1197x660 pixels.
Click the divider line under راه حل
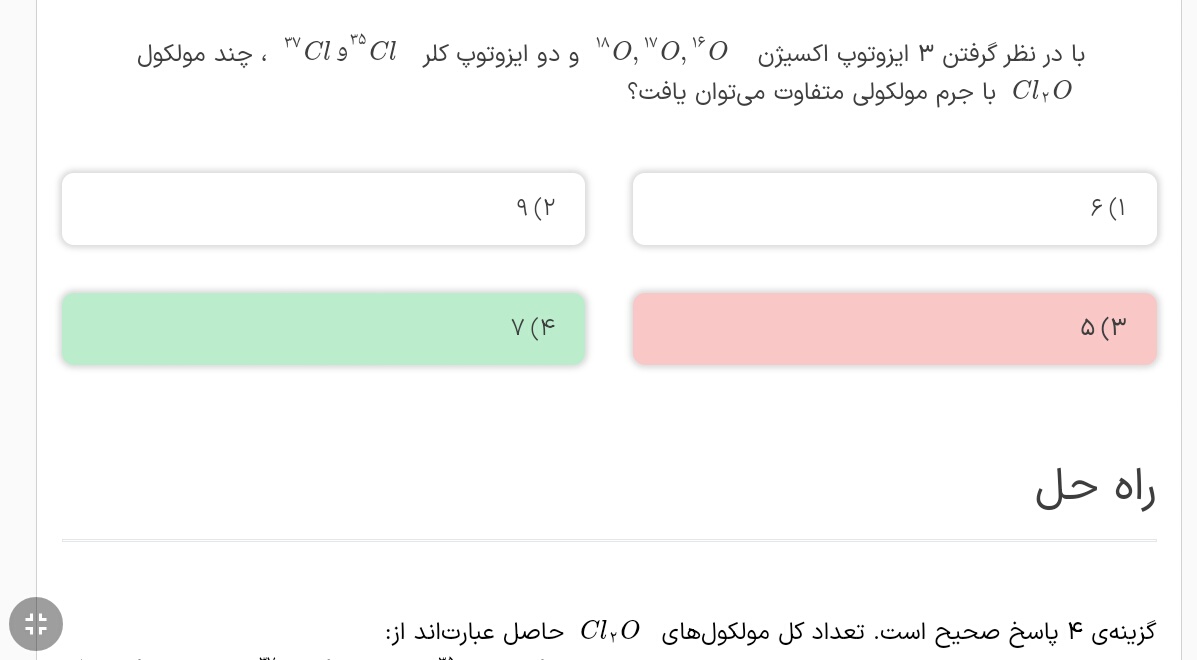click(x=609, y=541)
